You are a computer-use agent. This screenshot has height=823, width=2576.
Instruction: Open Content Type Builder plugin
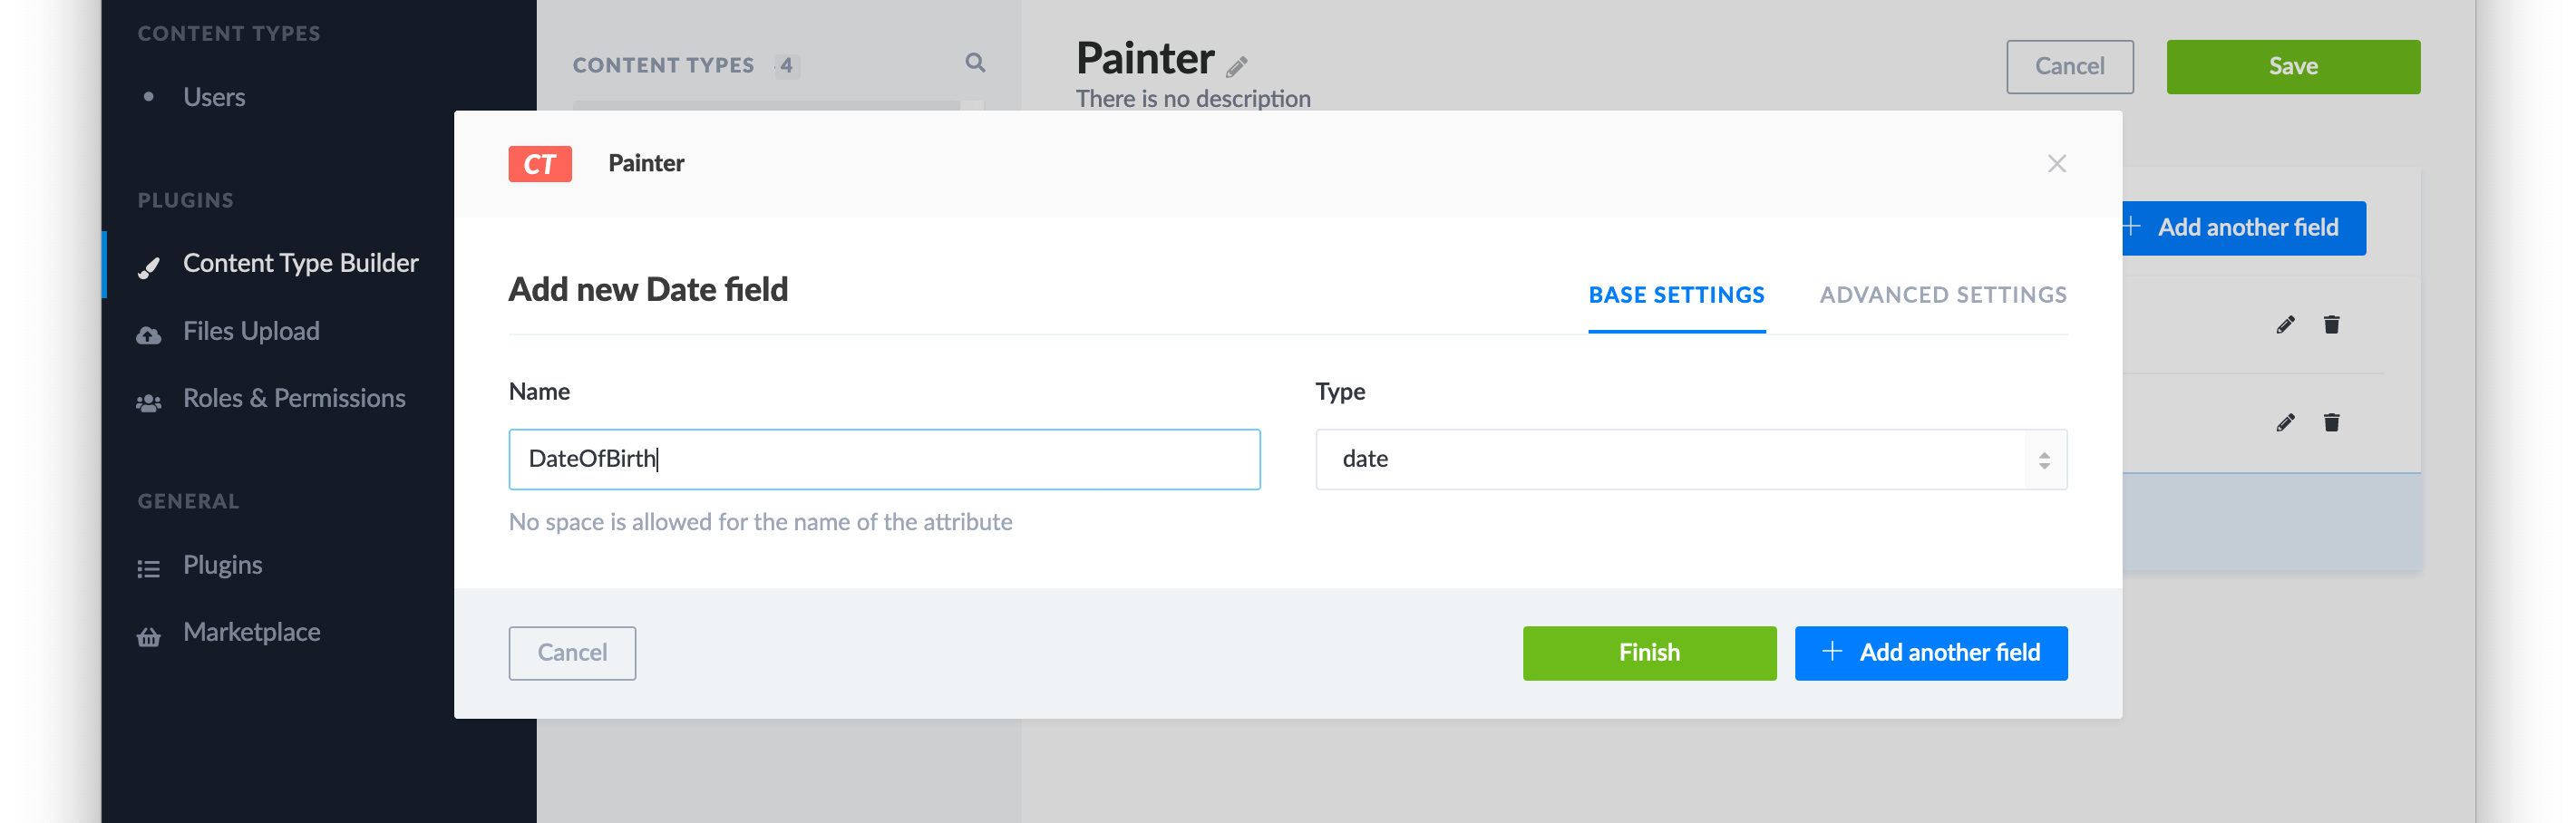(x=300, y=264)
